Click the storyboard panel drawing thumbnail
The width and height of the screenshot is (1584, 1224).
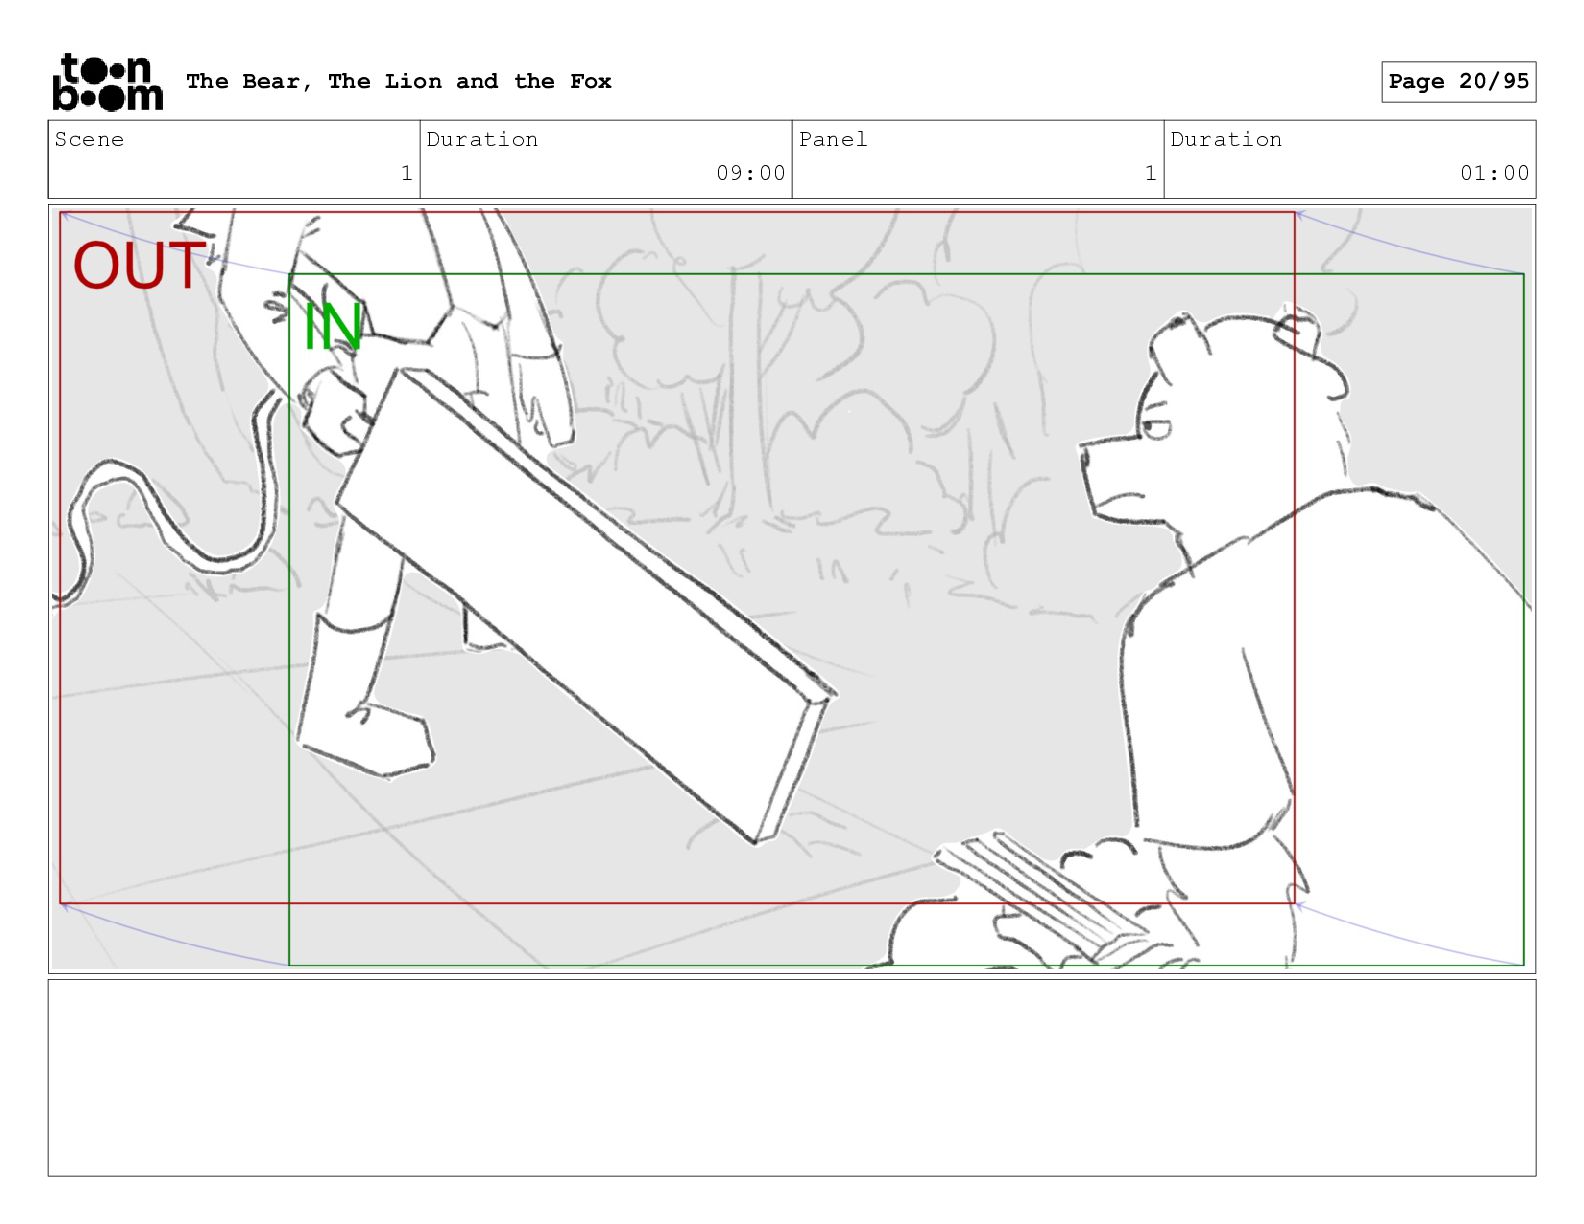[792, 589]
